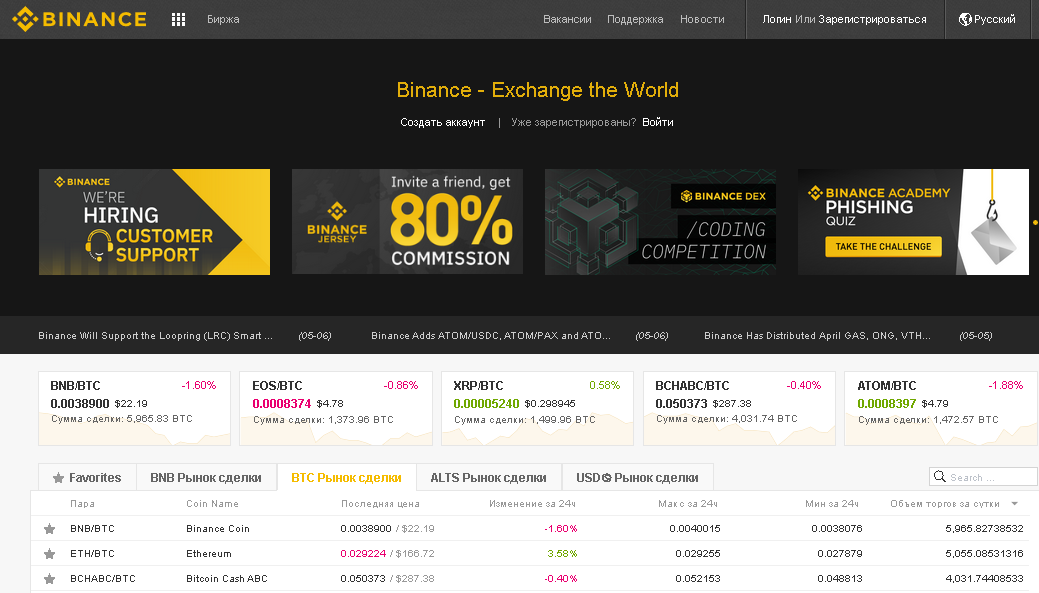Open the Новости page
The width and height of the screenshot is (1039, 593).
pyautogui.click(x=702, y=19)
